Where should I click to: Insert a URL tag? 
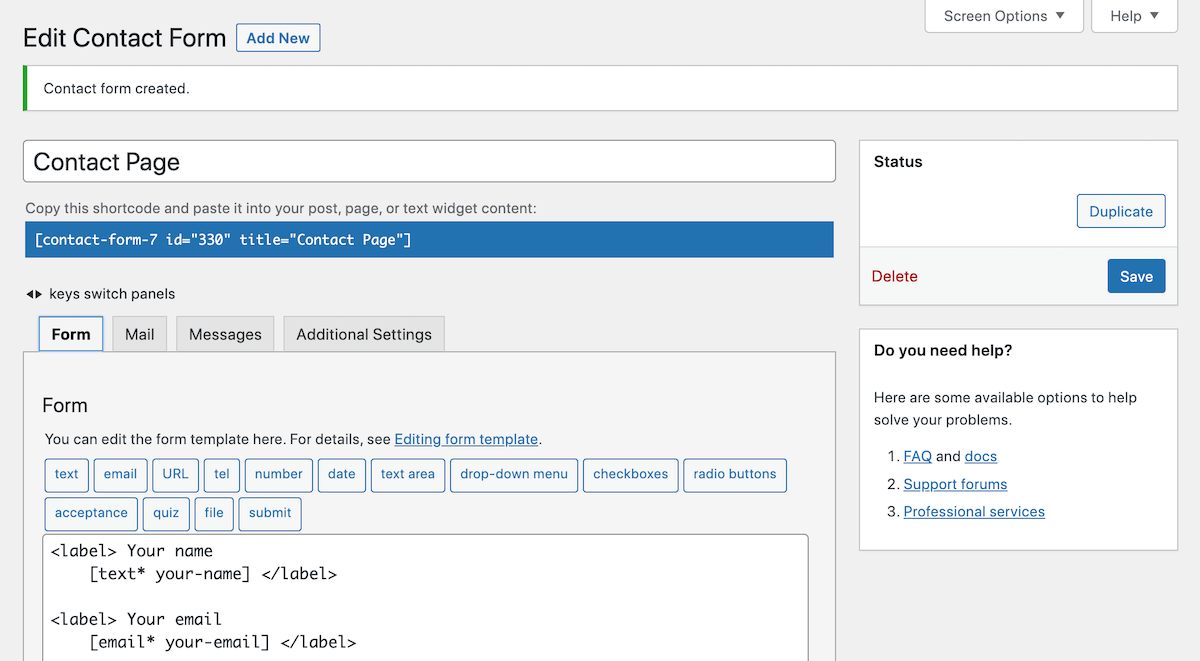[176, 474]
